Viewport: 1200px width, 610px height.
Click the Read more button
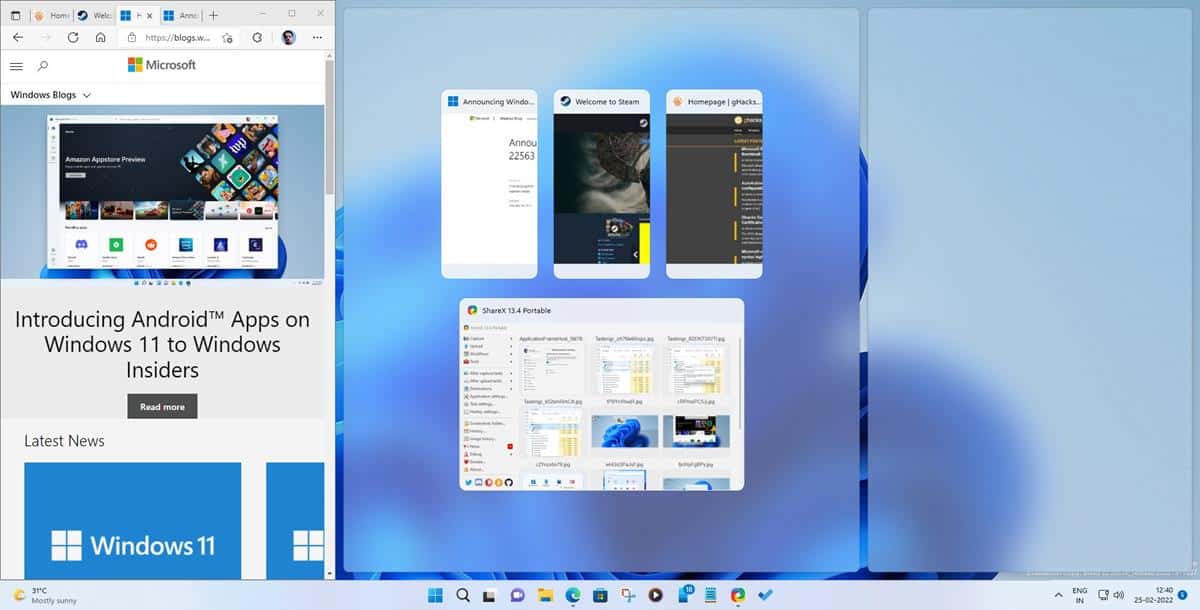(x=162, y=407)
